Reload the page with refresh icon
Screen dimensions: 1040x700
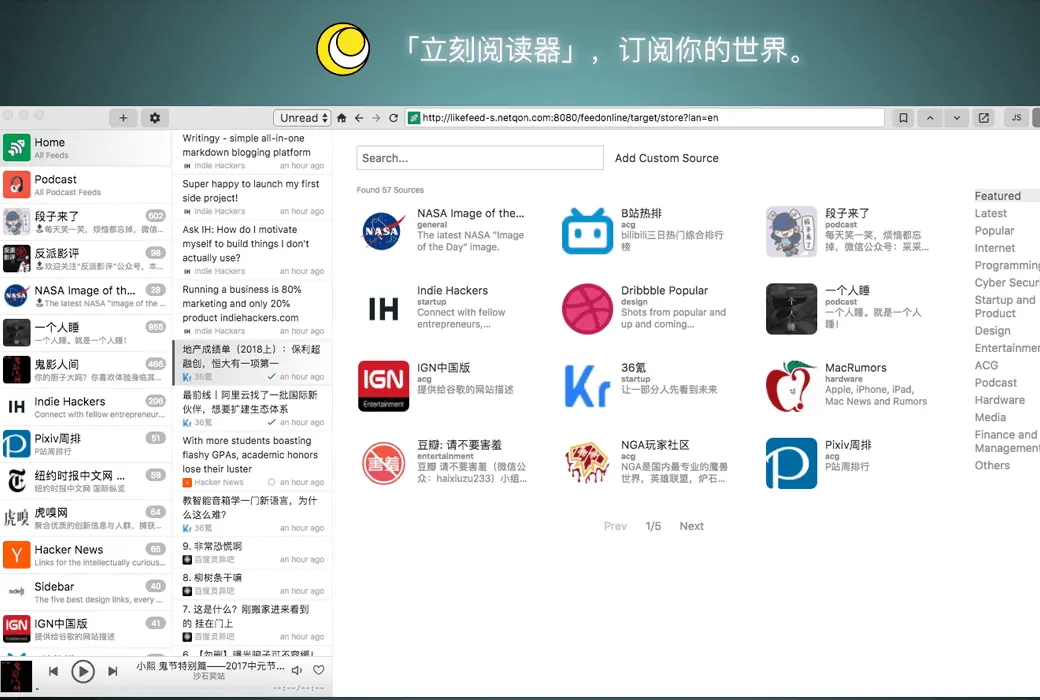click(x=393, y=117)
